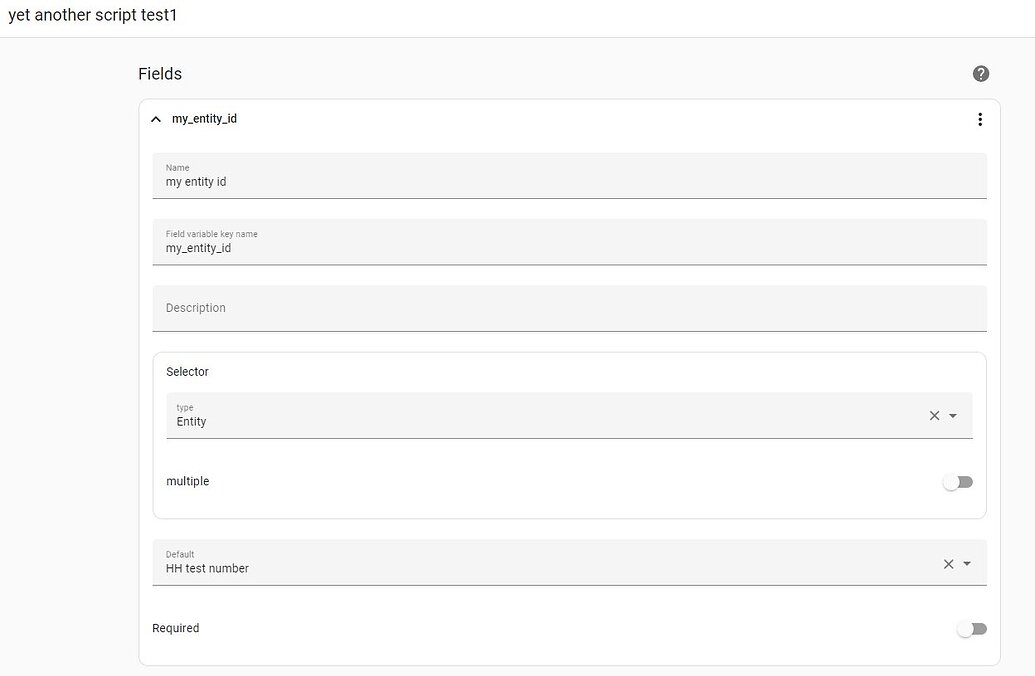Click the Fields heading

pos(158,73)
